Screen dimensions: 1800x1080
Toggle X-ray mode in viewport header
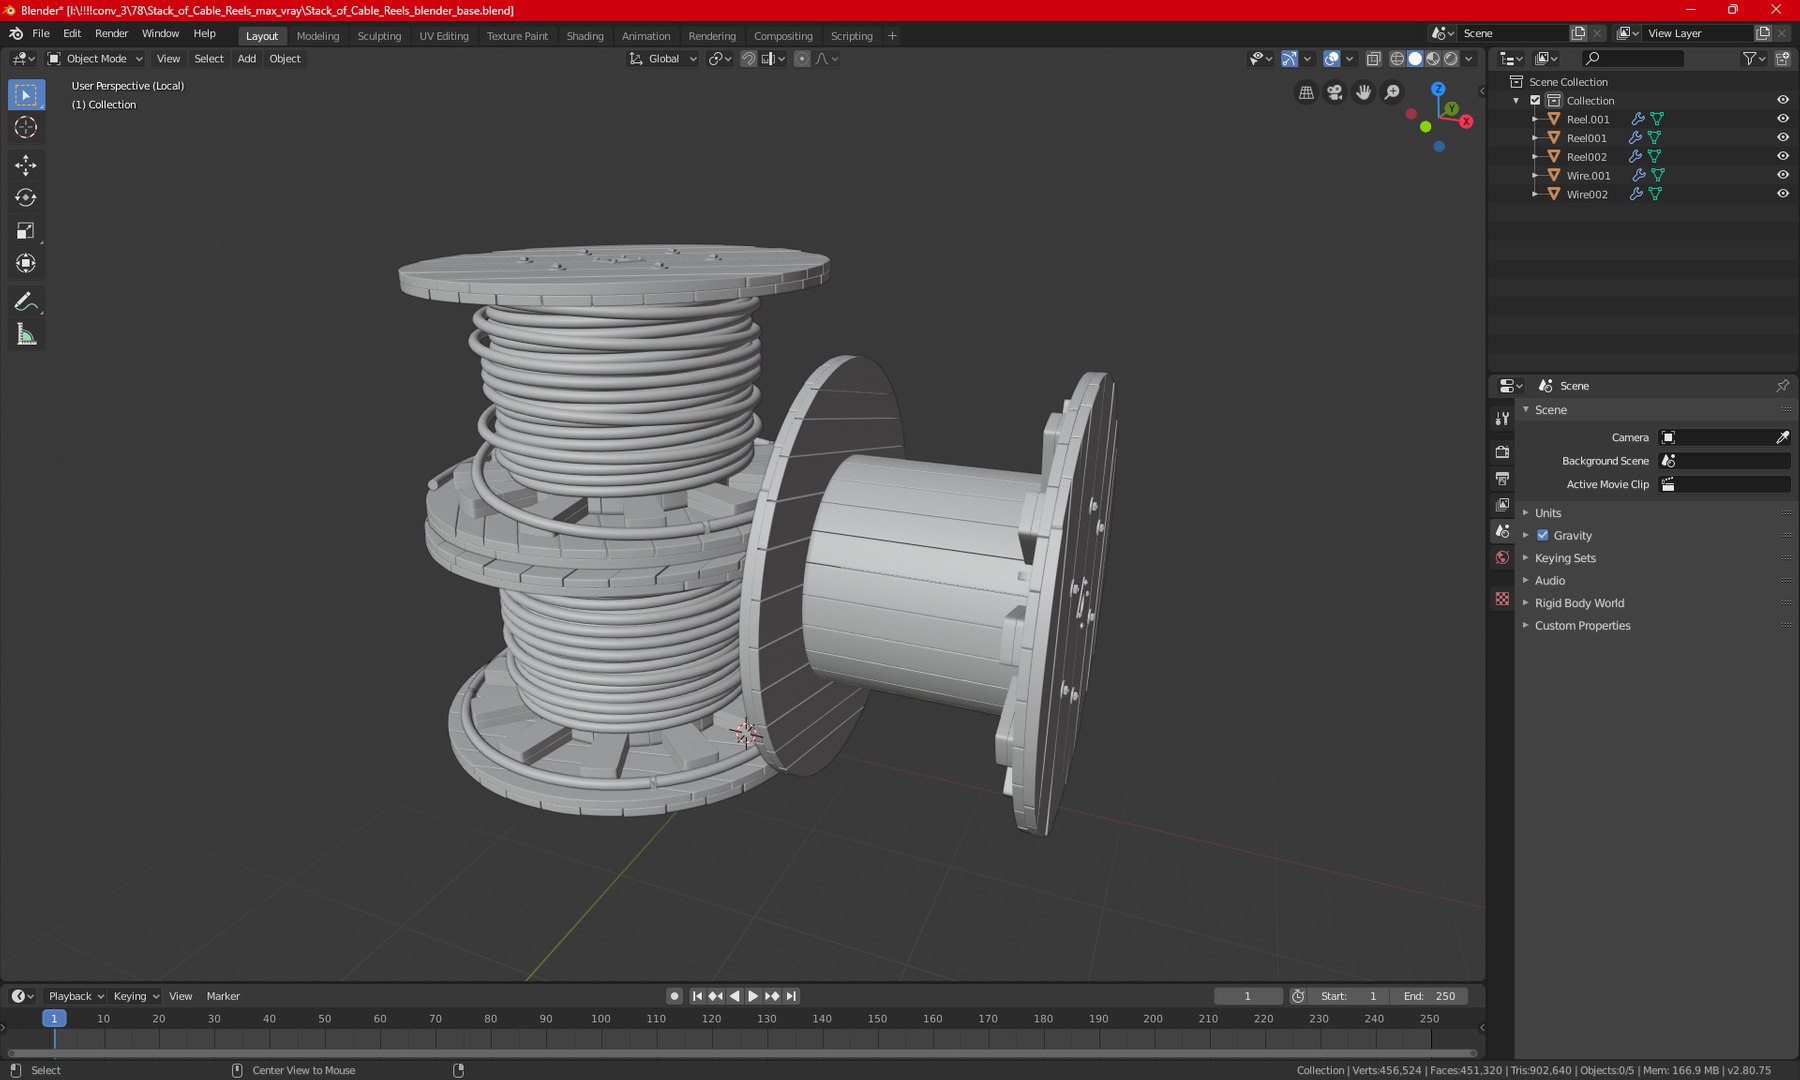coord(1373,59)
